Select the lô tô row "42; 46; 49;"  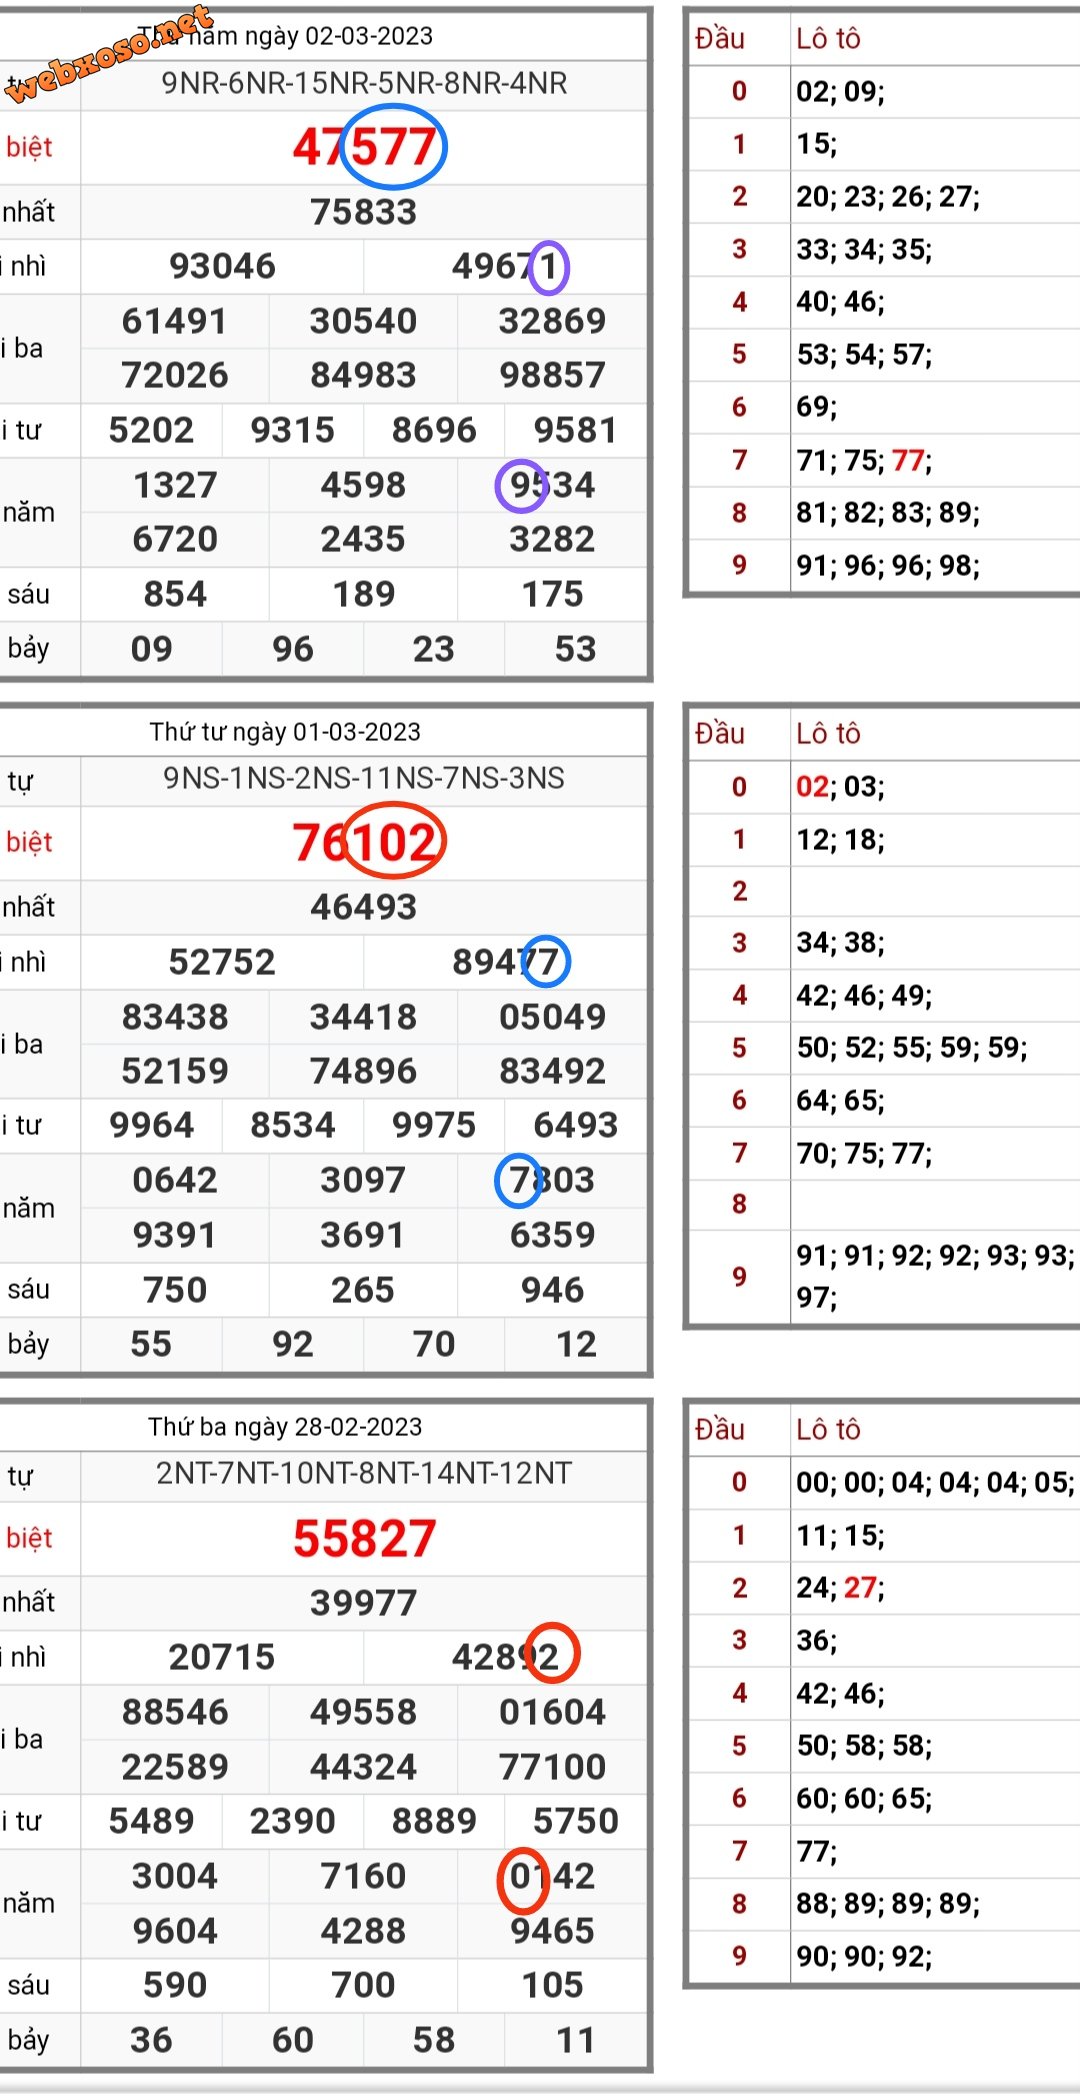pyautogui.click(x=864, y=996)
